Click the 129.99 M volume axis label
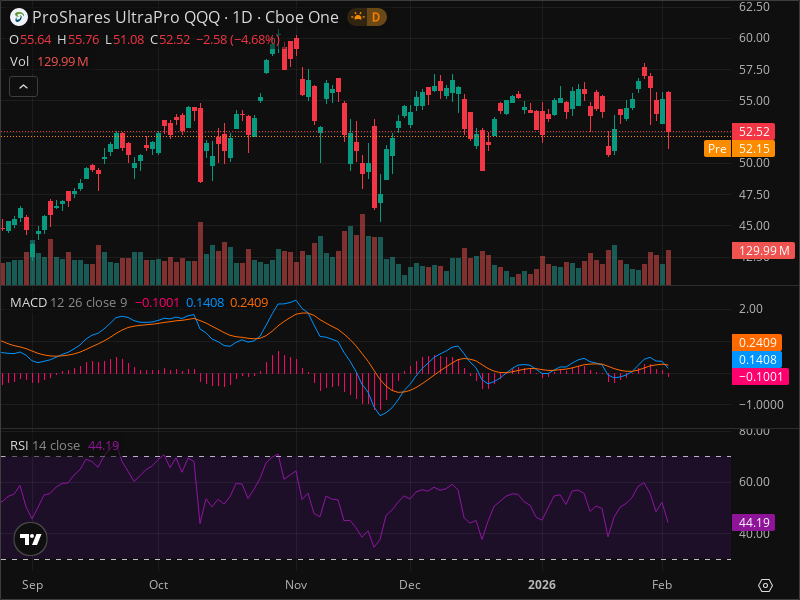800x600 pixels. click(763, 251)
